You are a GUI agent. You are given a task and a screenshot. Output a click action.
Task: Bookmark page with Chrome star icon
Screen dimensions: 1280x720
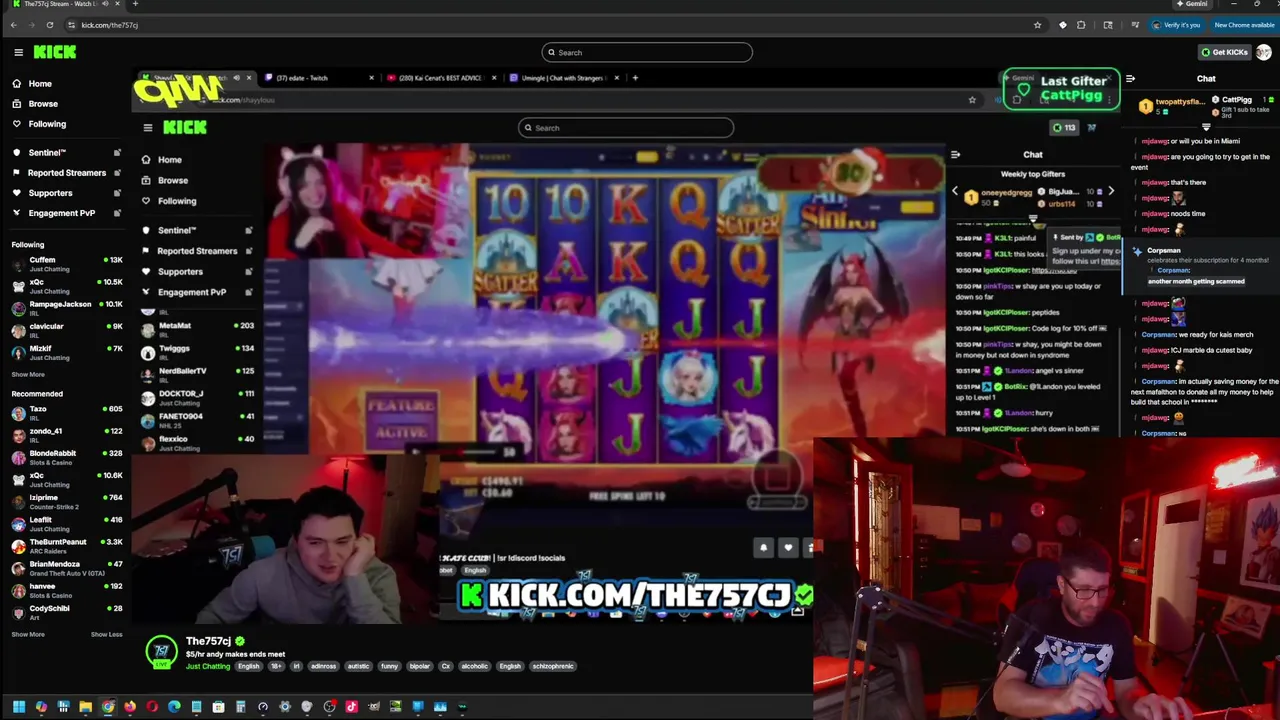click(1037, 25)
